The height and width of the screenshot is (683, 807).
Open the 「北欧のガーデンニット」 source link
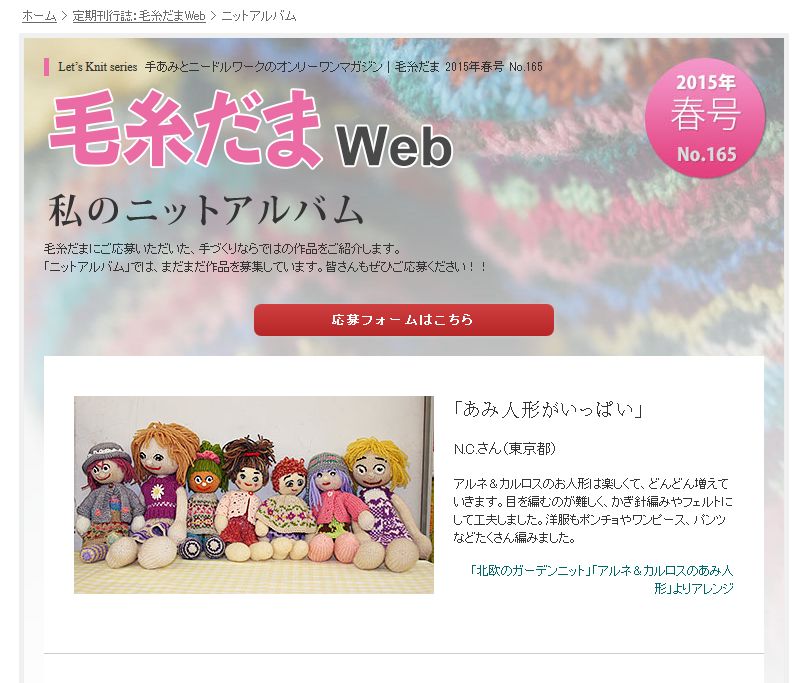click(x=530, y=570)
